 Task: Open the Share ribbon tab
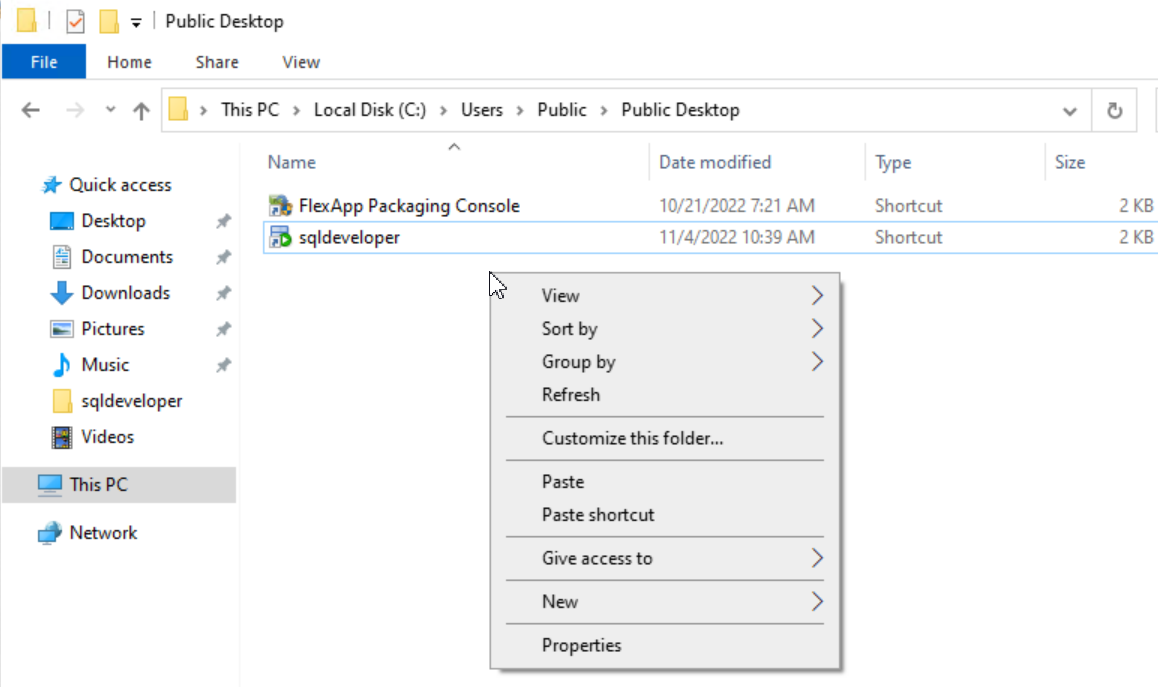pyautogui.click(x=217, y=62)
